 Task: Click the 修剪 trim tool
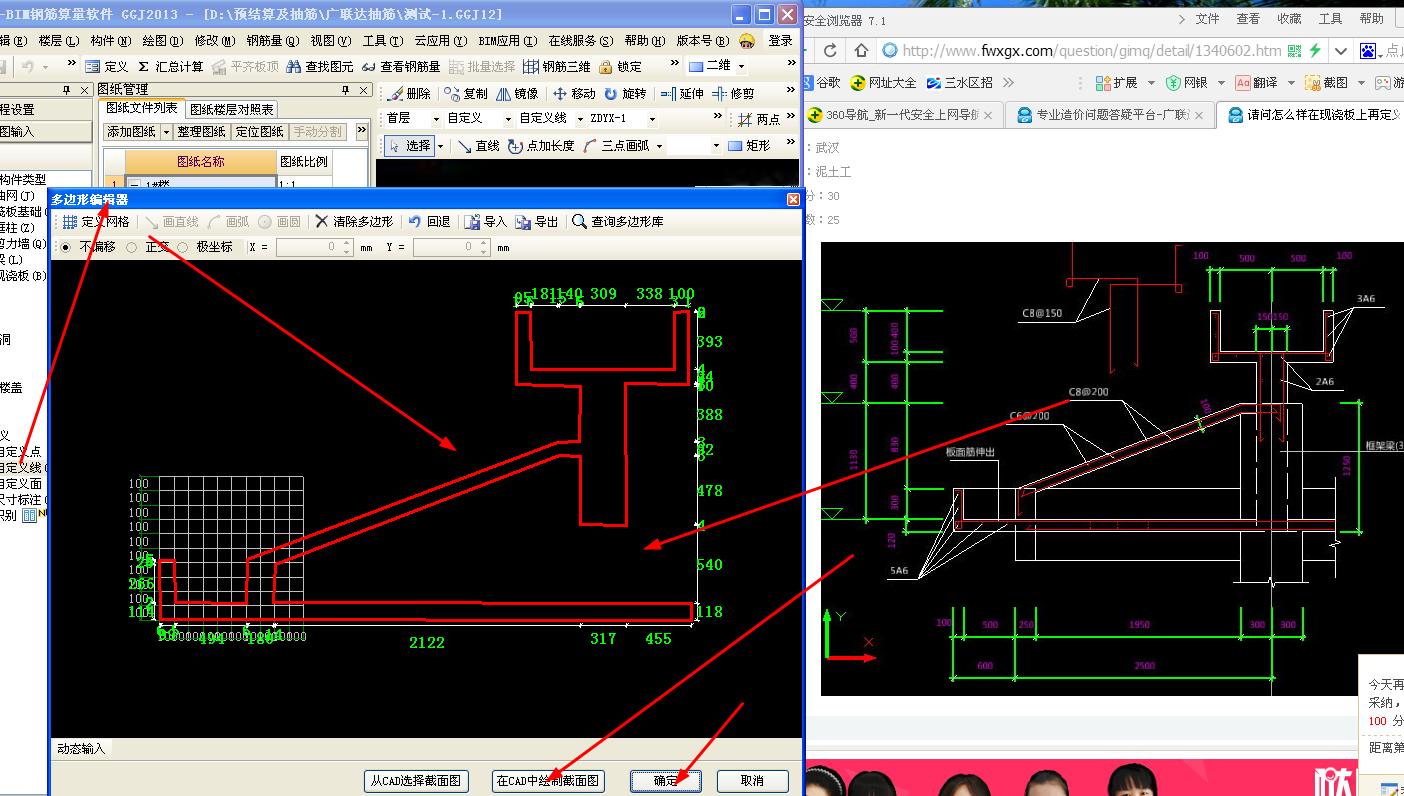733,93
